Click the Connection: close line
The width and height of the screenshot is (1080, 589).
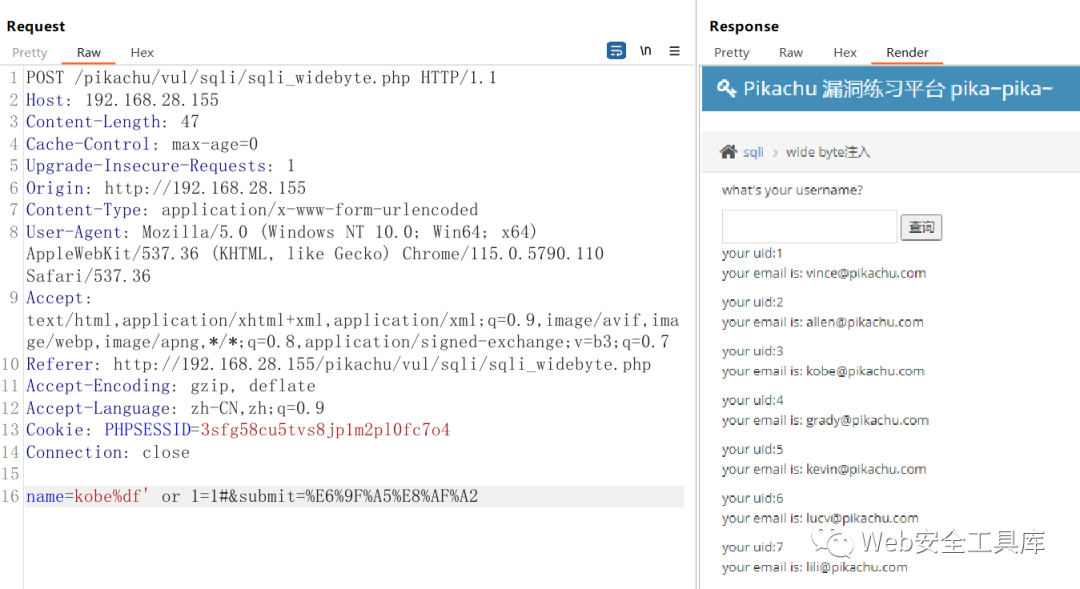point(107,453)
